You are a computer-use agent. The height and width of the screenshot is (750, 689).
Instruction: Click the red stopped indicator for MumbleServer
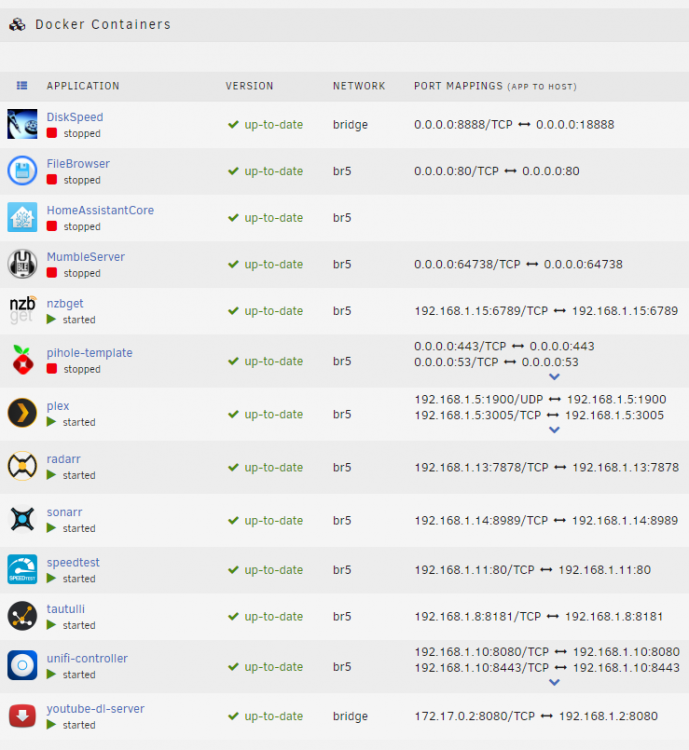coord(52,273)
